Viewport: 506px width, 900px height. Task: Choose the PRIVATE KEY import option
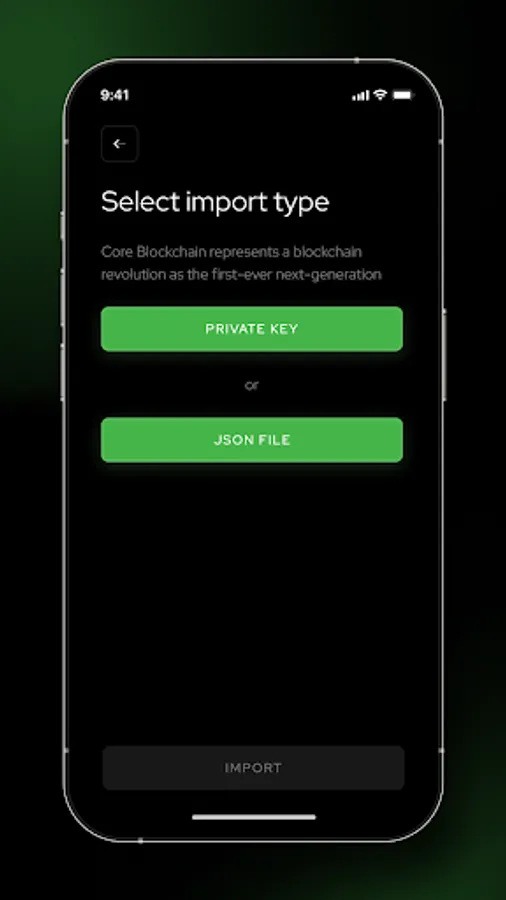point(252,329)
